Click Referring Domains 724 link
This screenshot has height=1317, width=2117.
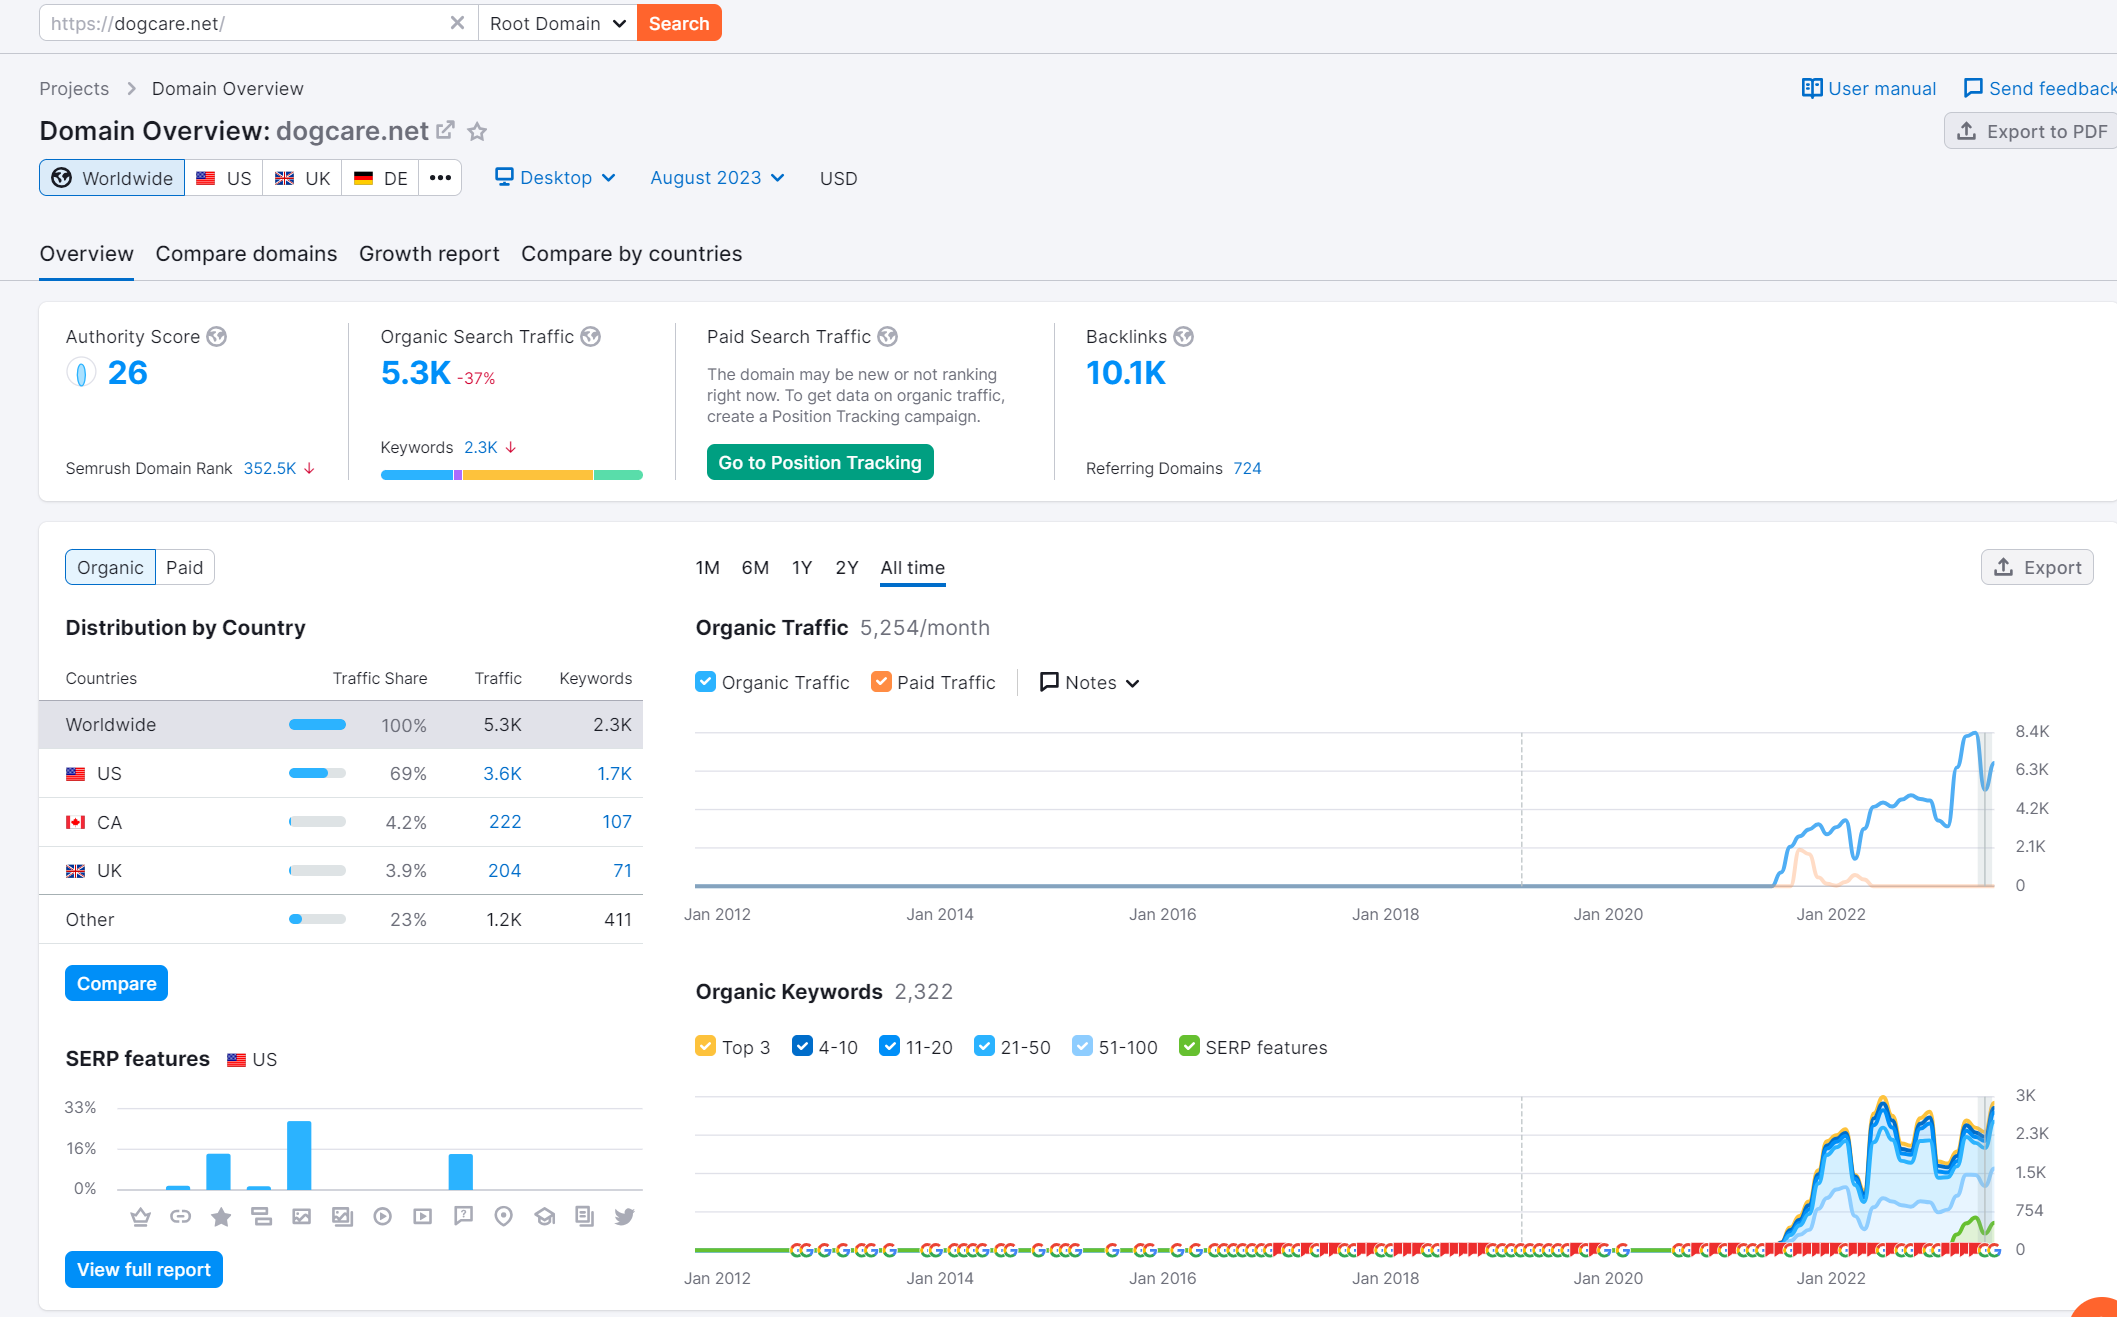pos(1247,468)
